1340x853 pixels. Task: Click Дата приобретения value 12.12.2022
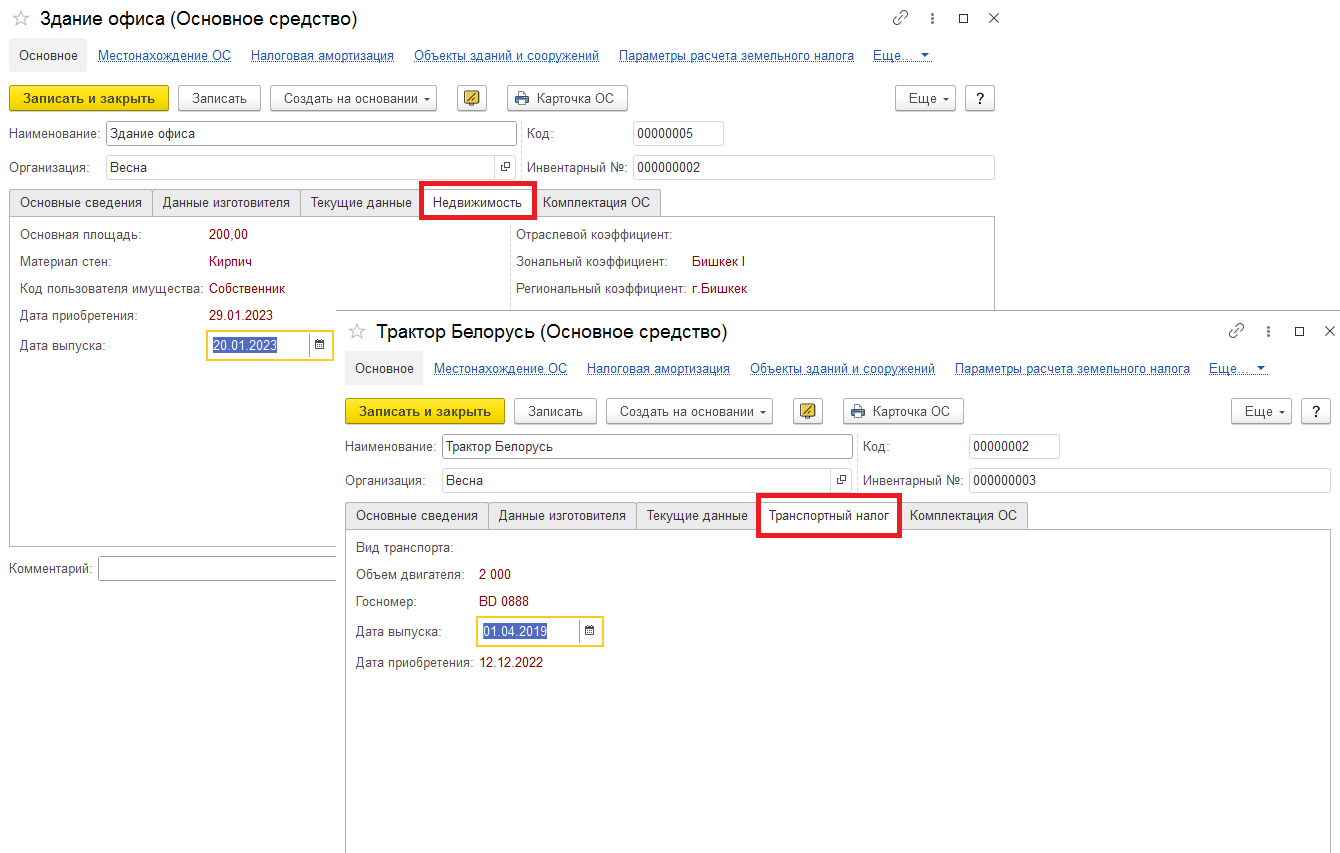[x=511, y=662]
